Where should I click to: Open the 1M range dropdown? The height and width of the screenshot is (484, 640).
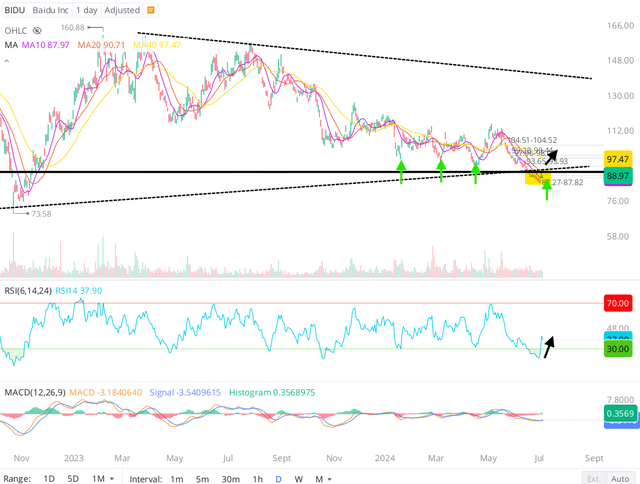(x=103, y=479)
